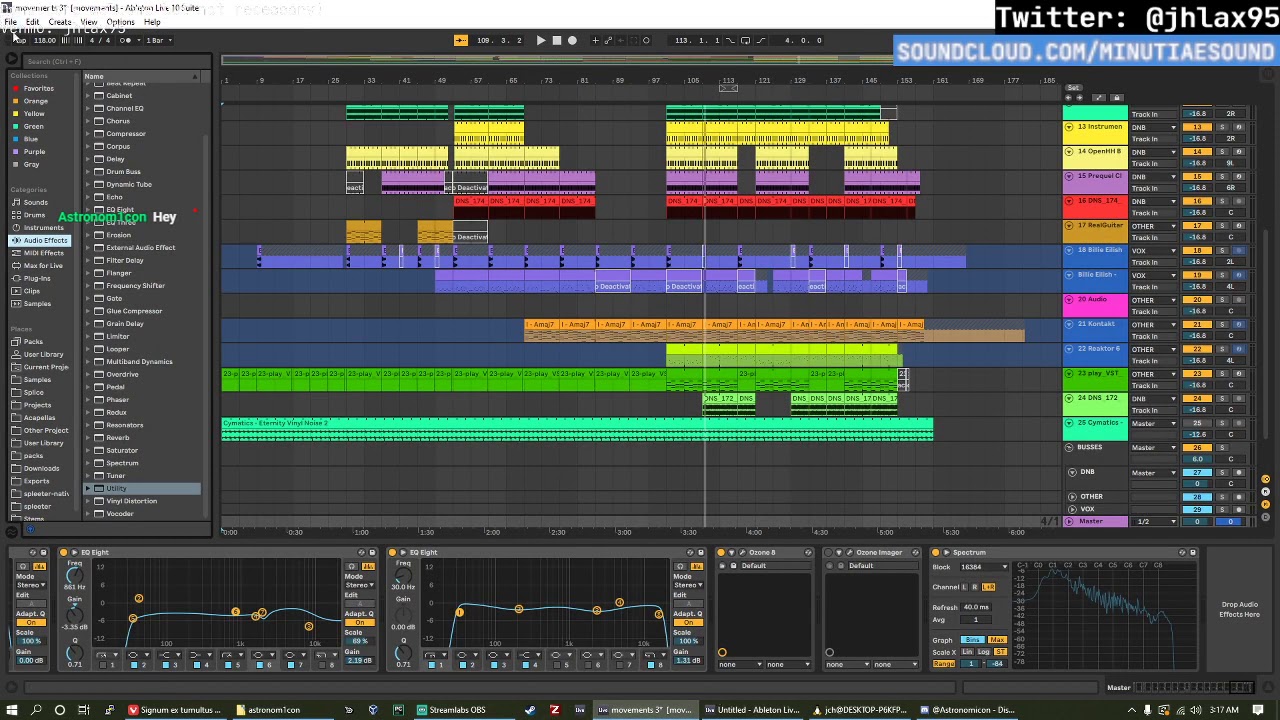The height and width of the screenshot is (720, 1280).
Task: Open quantization menu showing 1 Bar
Action: 158,40
